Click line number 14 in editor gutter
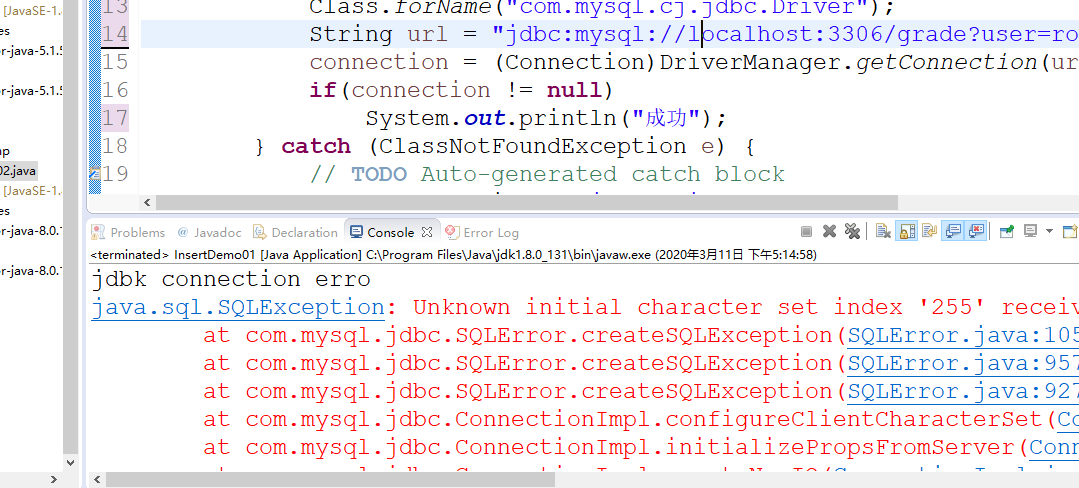The width and height of the screenshot is (1079, 488). point(115,34)
